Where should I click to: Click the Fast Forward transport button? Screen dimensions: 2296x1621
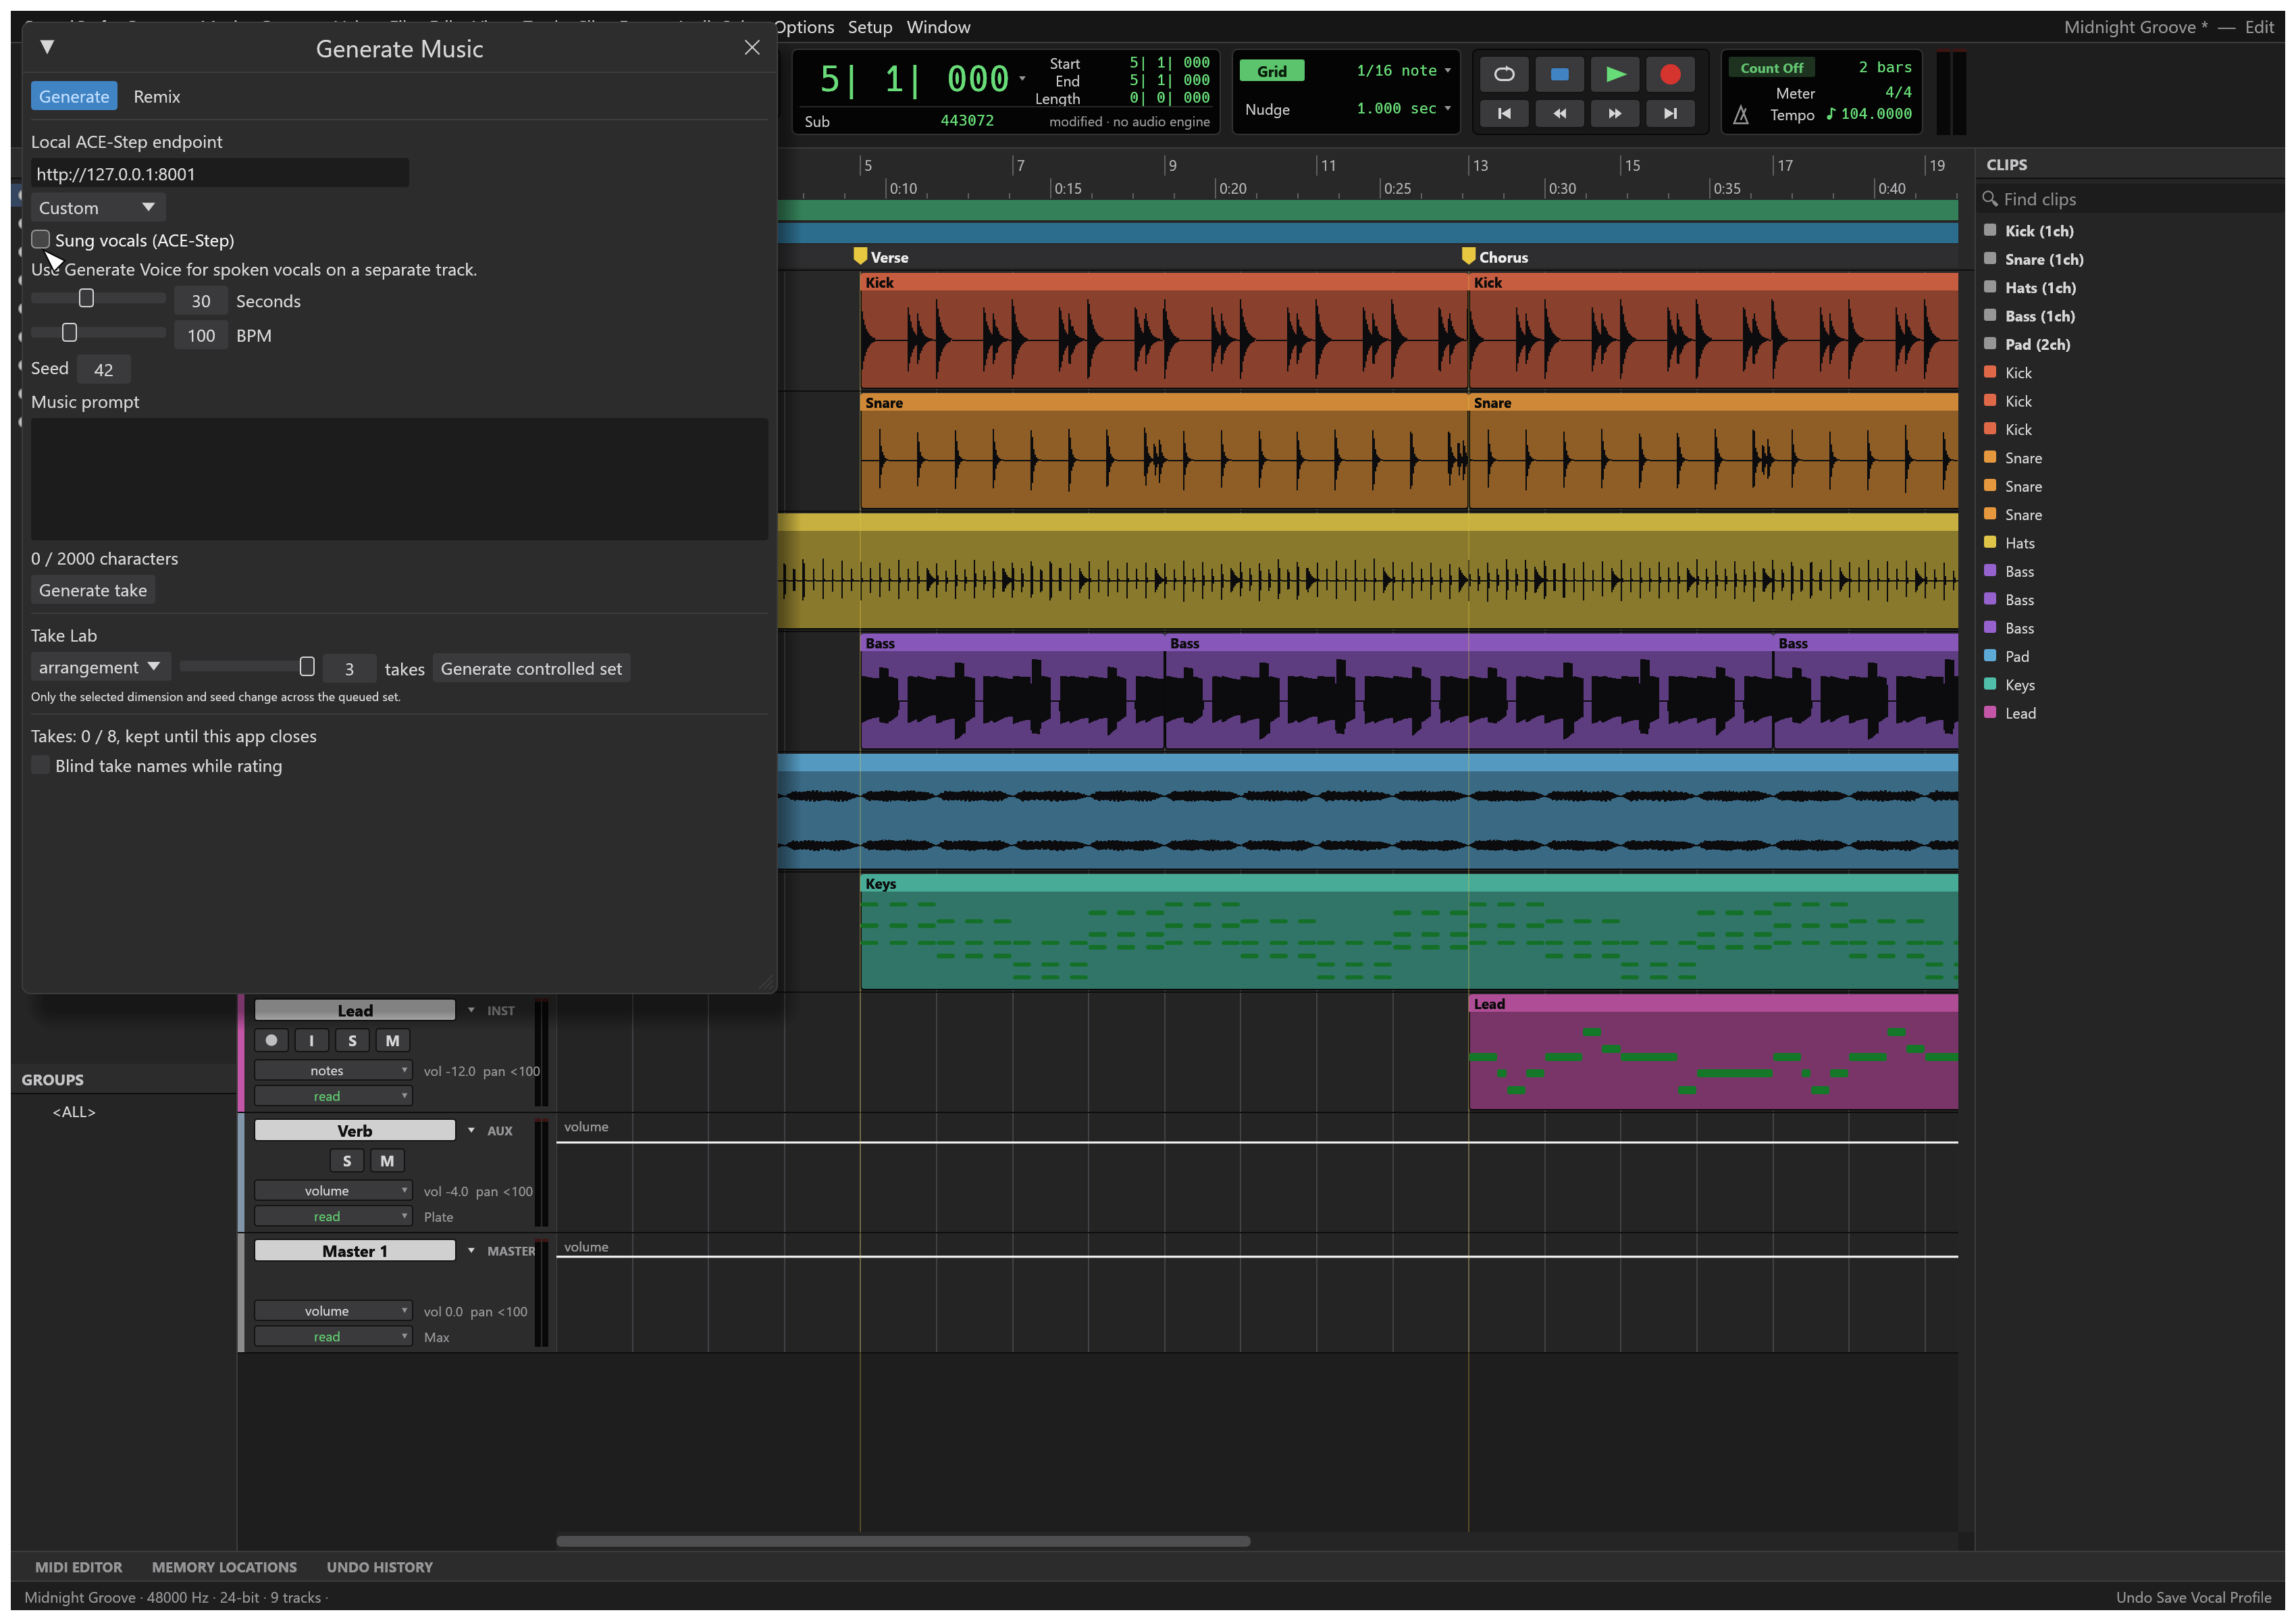pos(1615,114)
